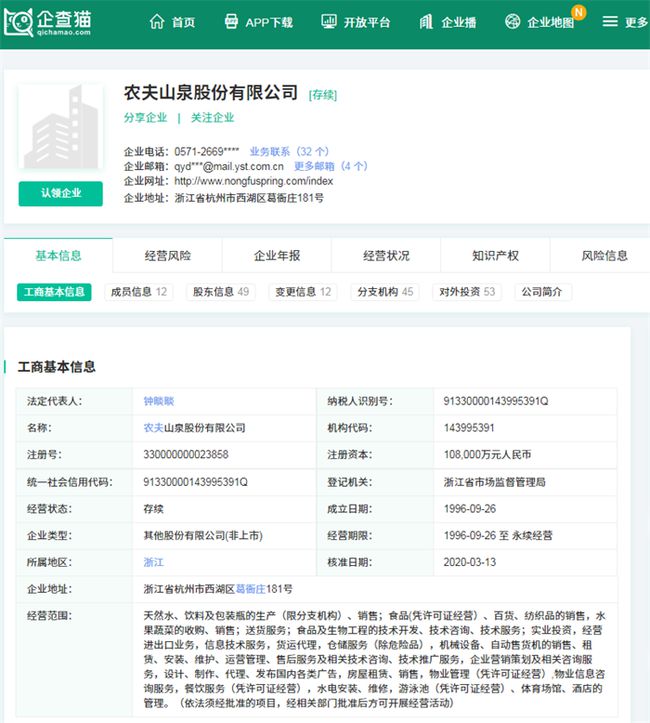This screenshot has width=650, height=723.
Task: Click the 浙江 region link
Action: tap(153, 562)
